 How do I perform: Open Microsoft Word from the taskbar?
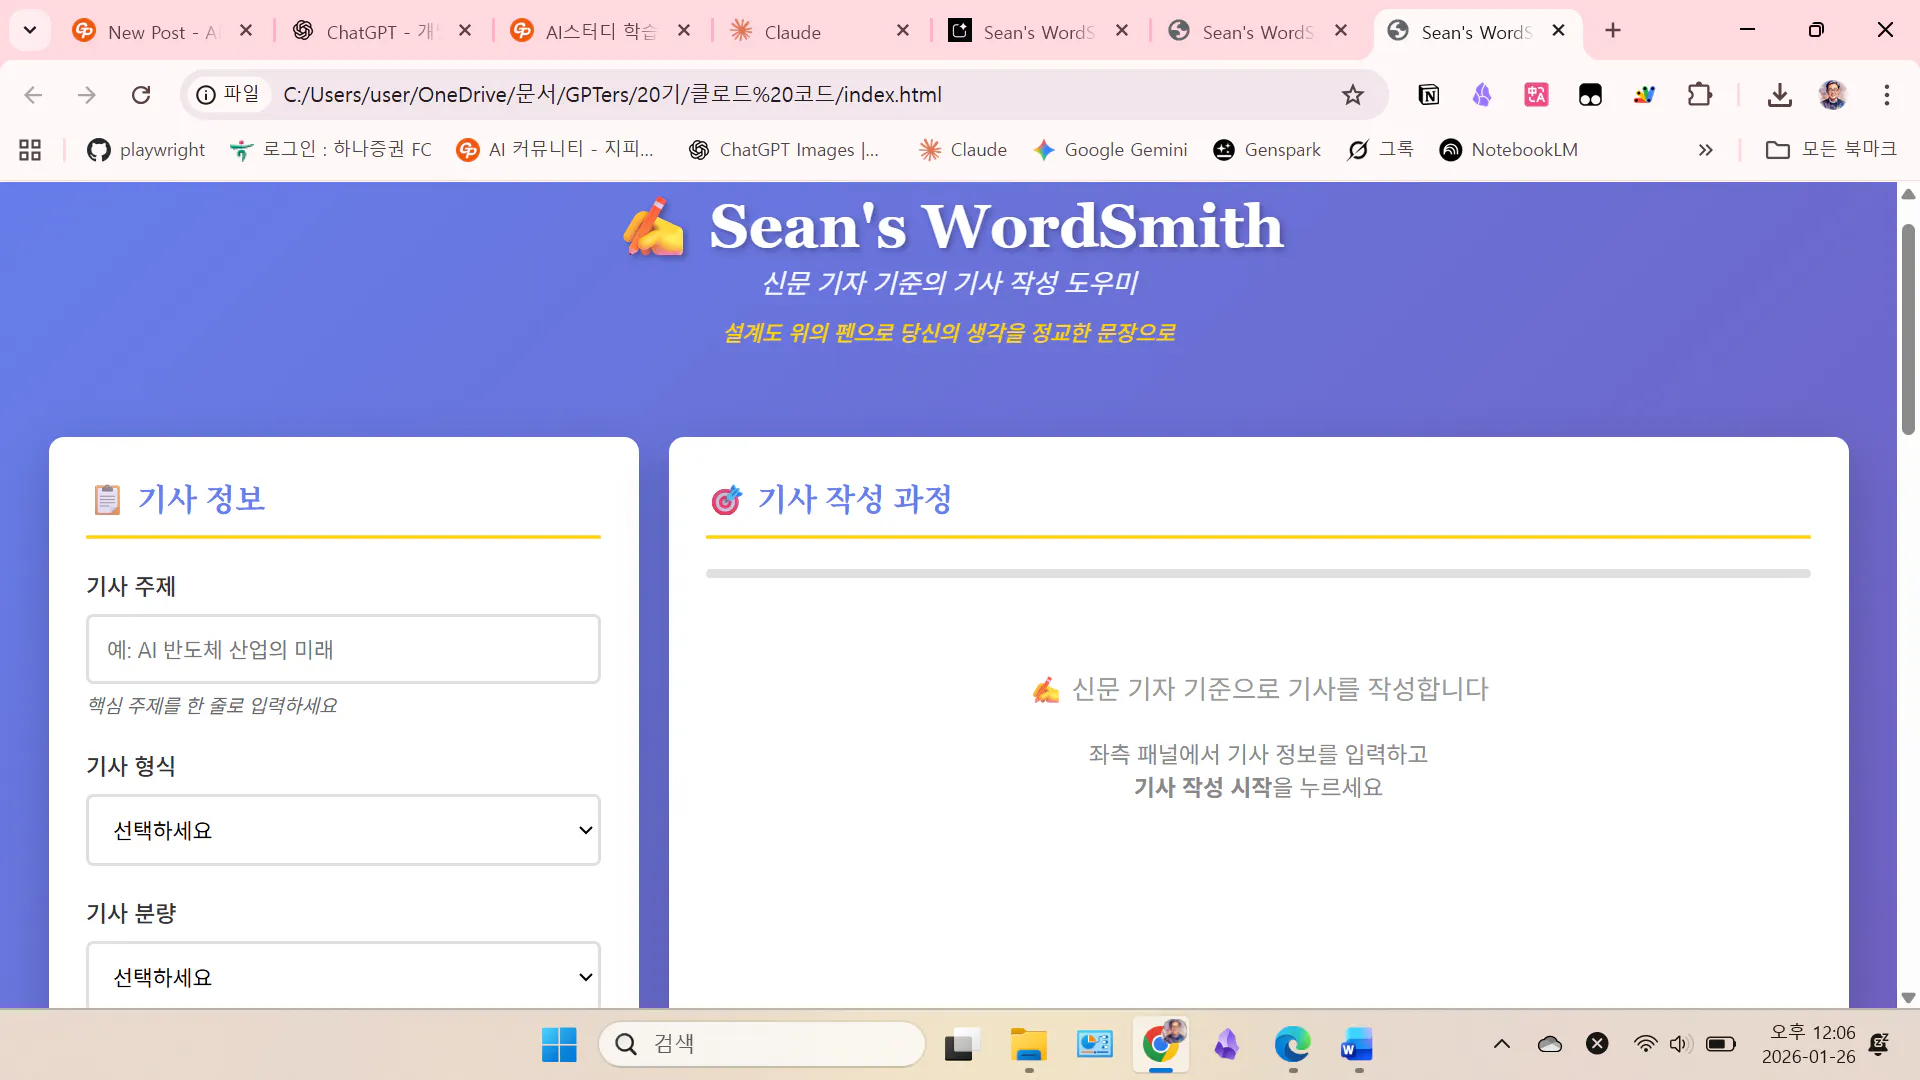(1358, 1044)
